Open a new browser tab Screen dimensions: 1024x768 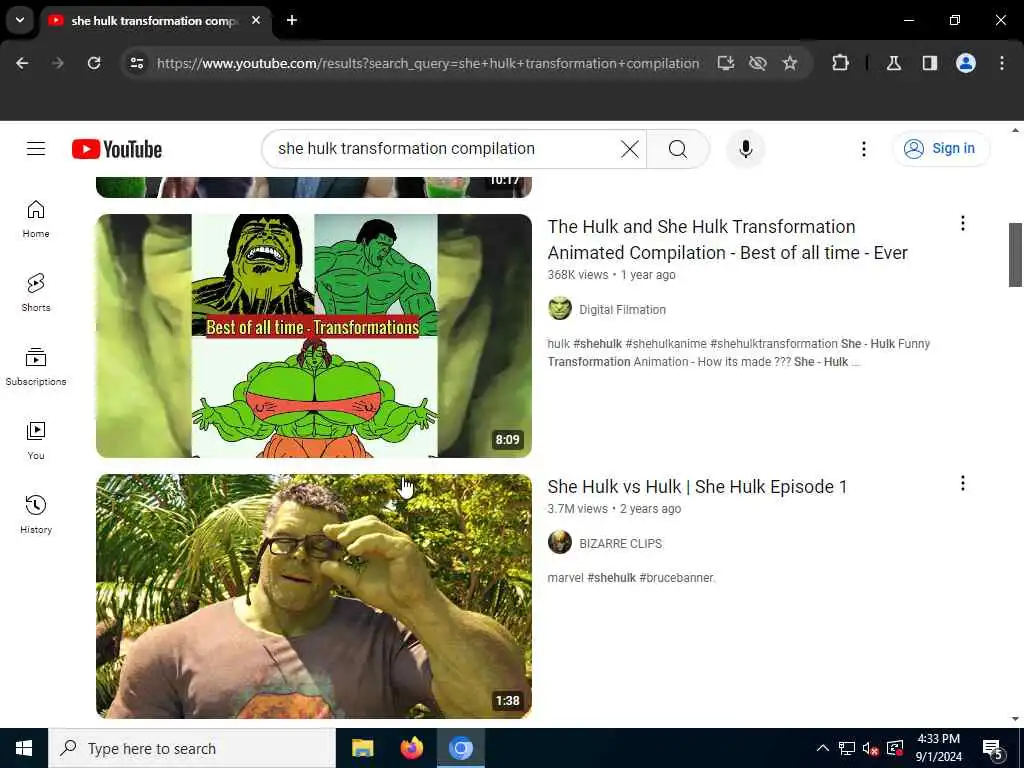tap(292, 20)
